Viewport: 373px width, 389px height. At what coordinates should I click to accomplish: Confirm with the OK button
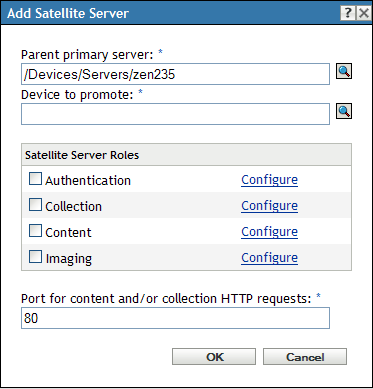click(214, 357)
